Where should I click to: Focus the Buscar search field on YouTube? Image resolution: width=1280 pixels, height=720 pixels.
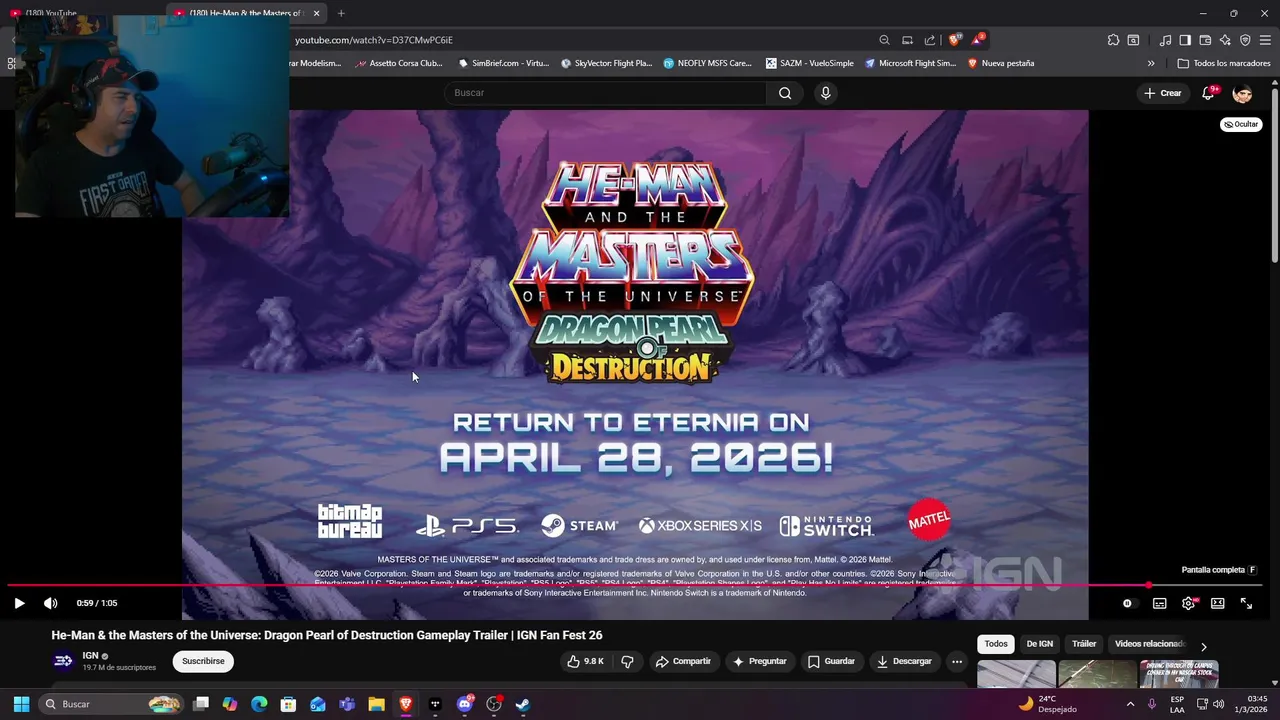click(x=605, y=93)
